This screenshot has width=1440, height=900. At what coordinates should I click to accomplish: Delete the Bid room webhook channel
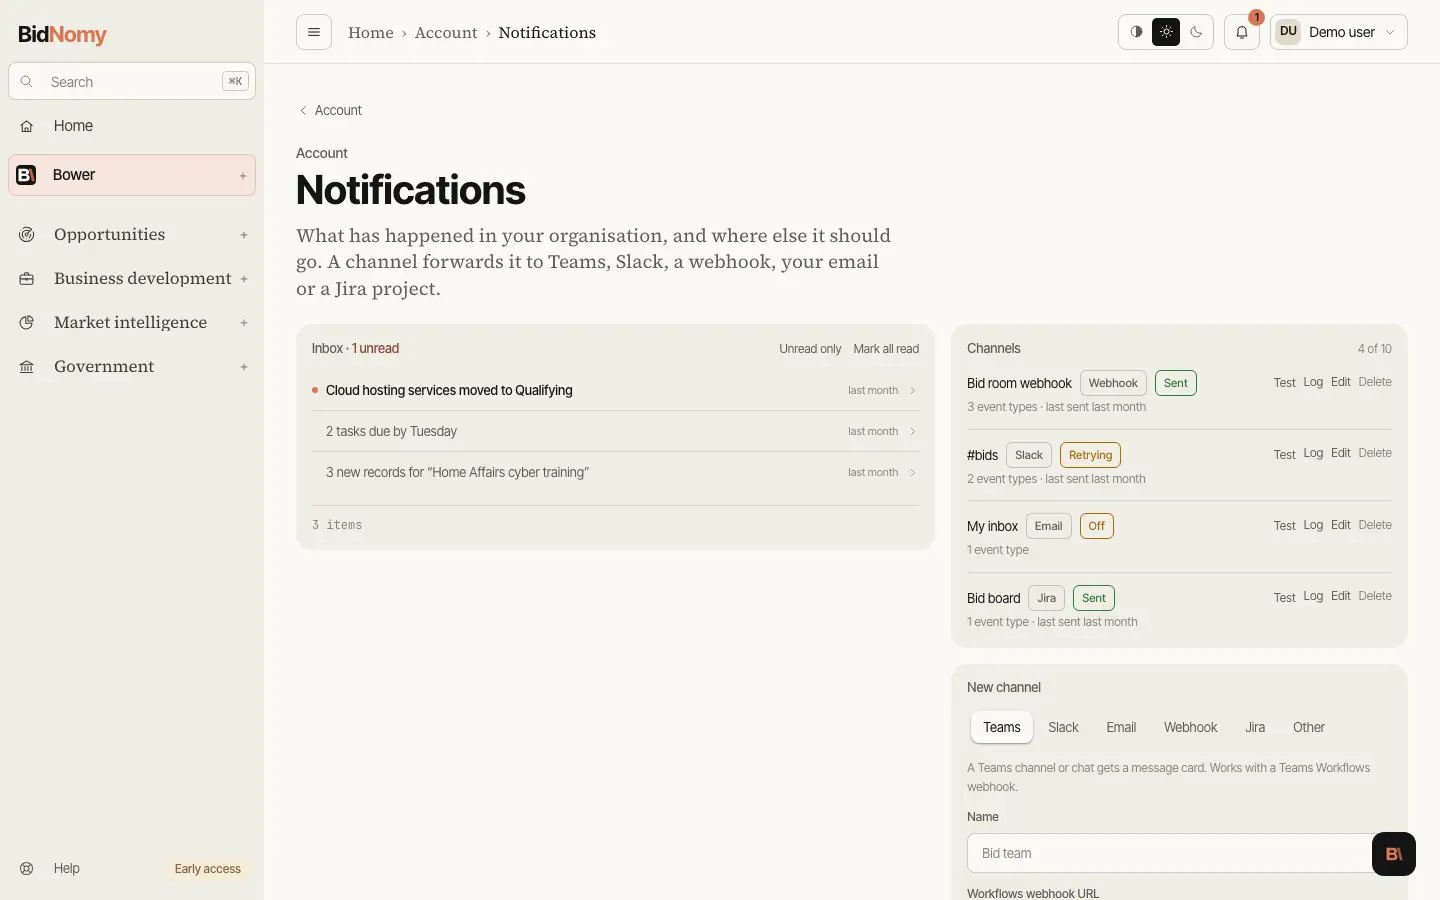[1375, 382]
